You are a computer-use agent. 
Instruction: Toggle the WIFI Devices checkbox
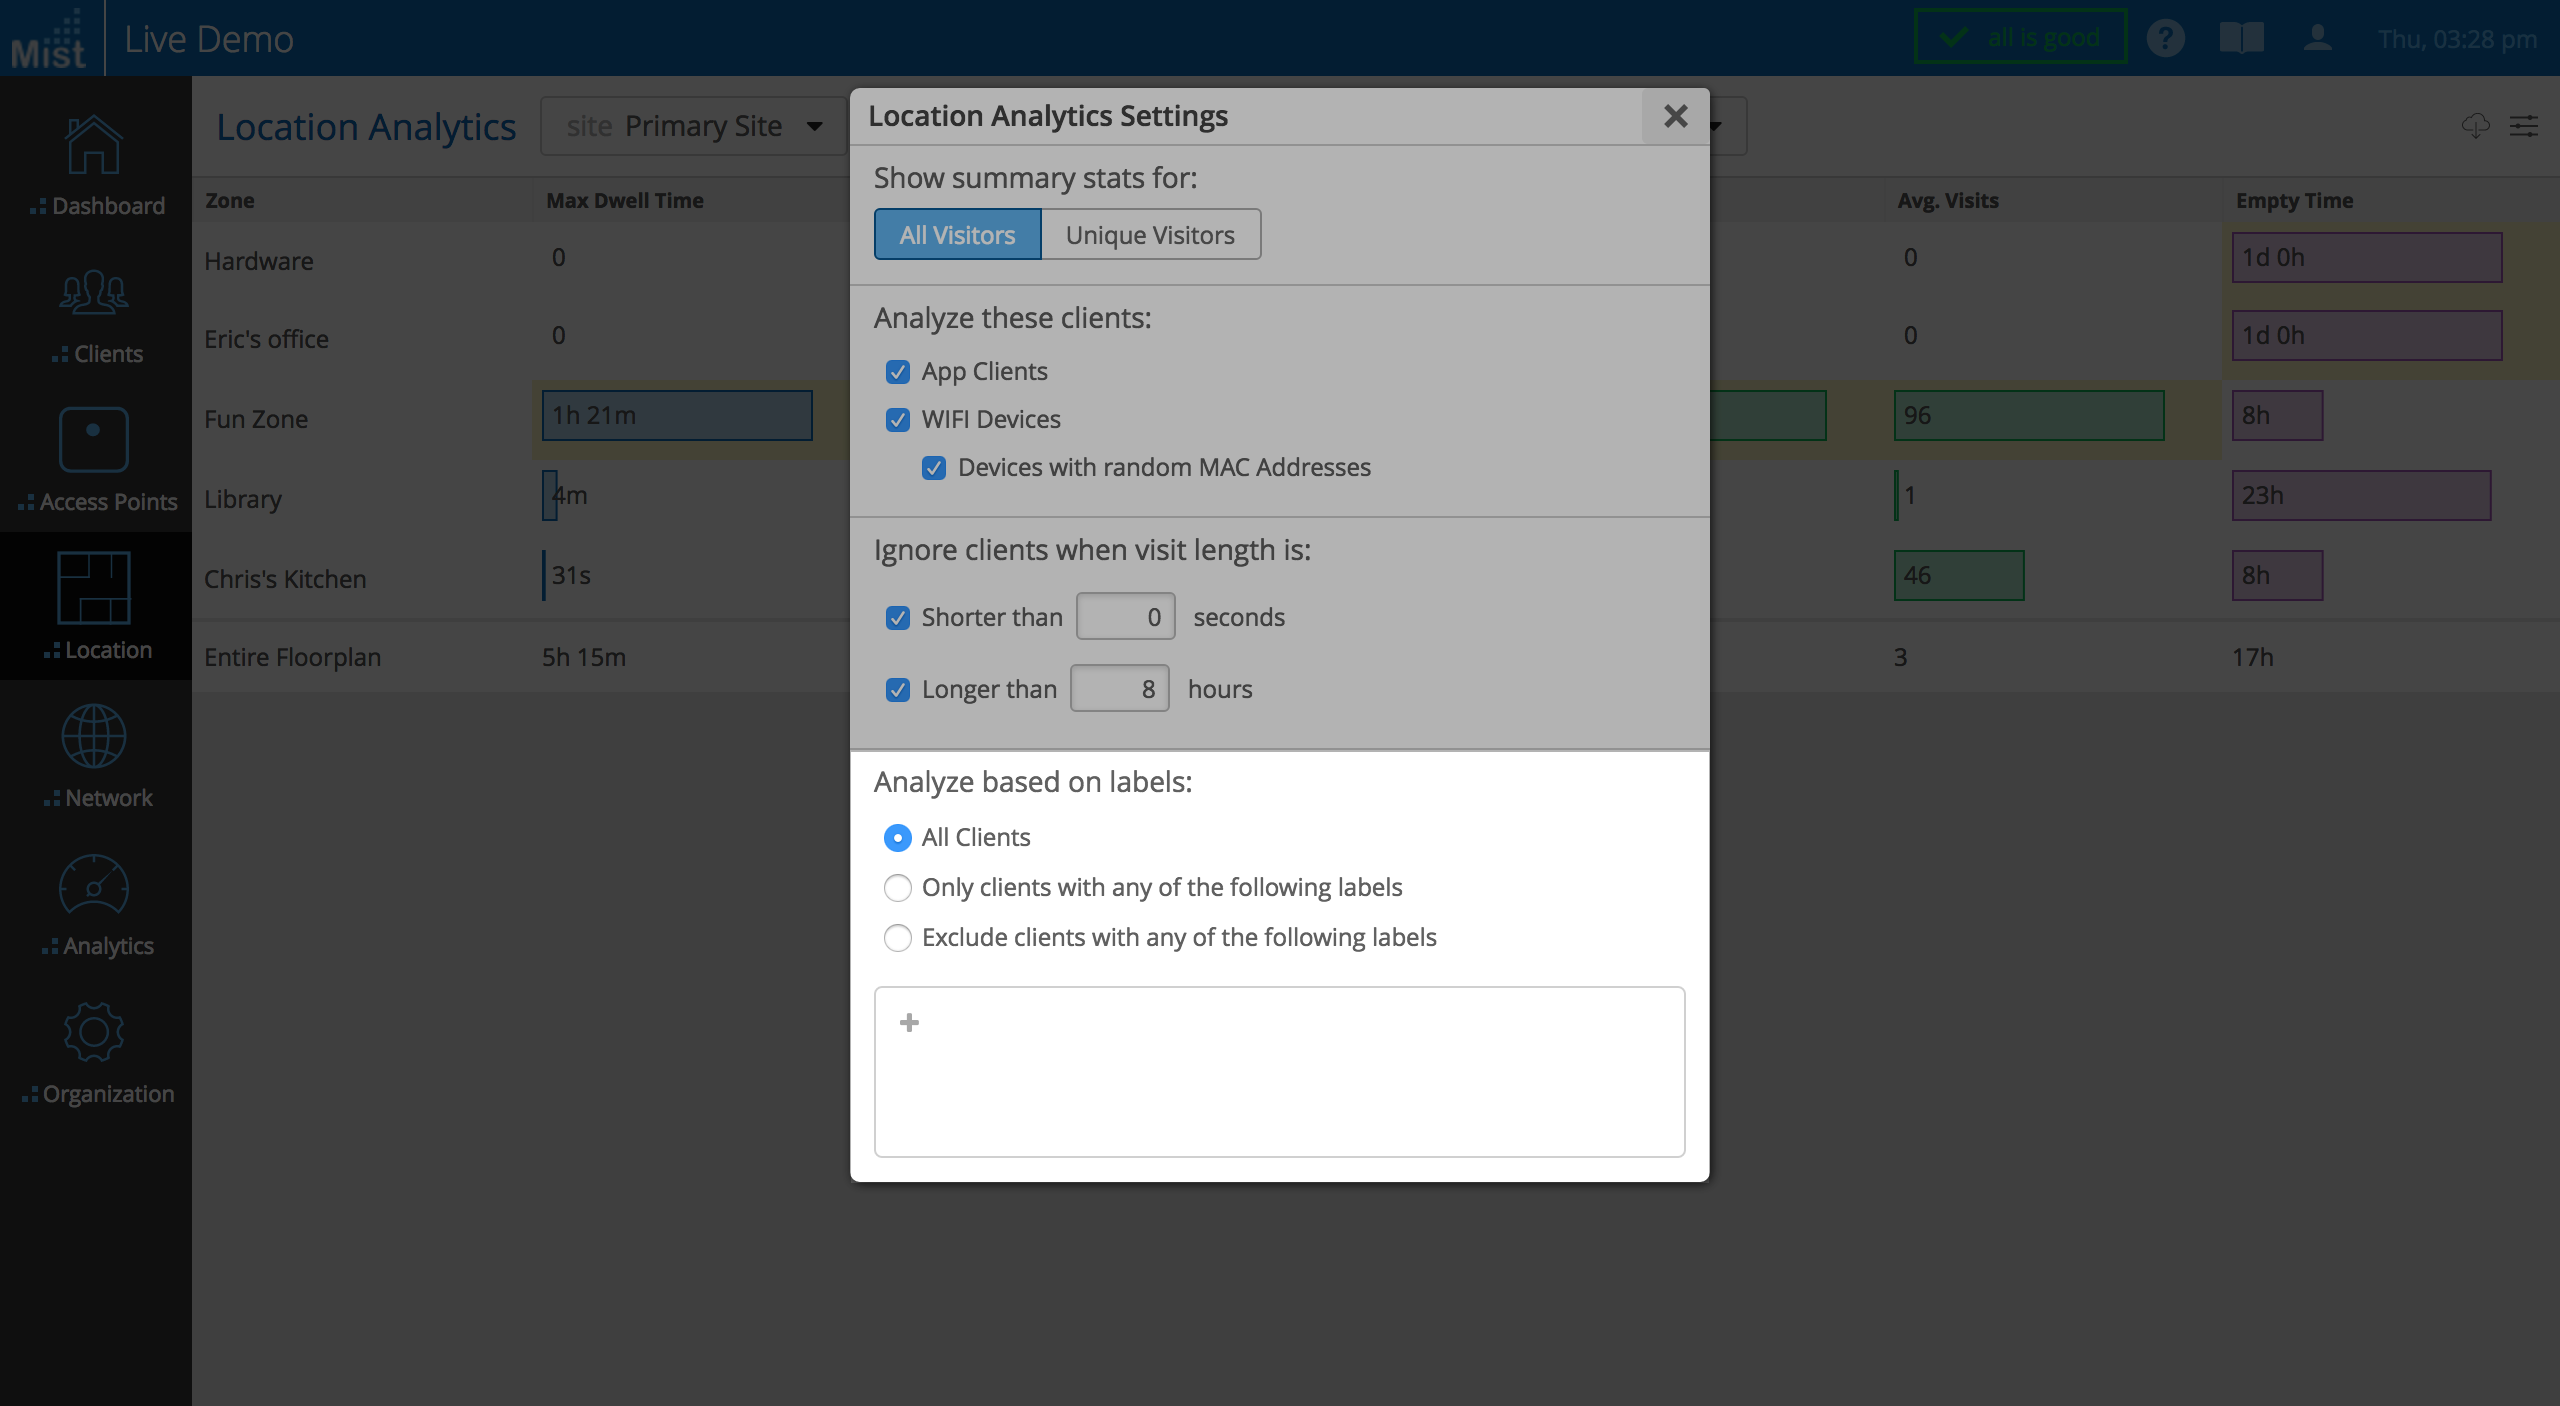pyautogui.click(x=898, y=420)
